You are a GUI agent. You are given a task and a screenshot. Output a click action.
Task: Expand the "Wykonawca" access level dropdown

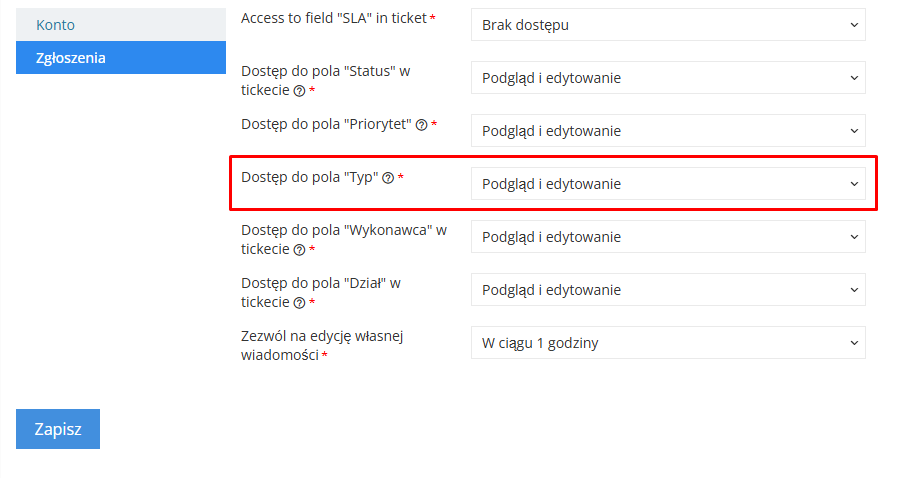[668, 237]
